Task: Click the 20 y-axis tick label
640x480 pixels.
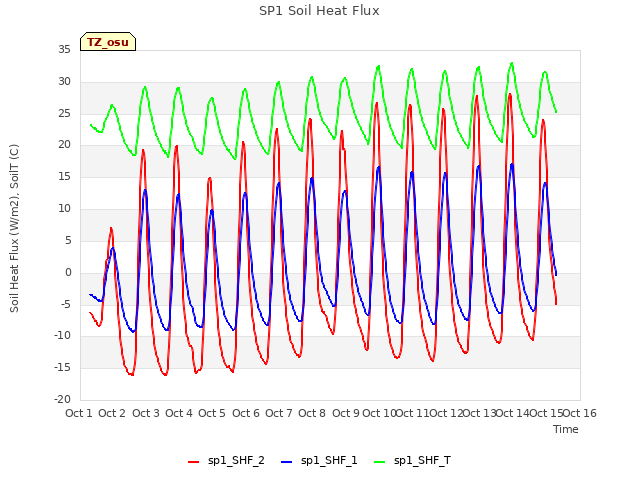Action: (64, 144)
